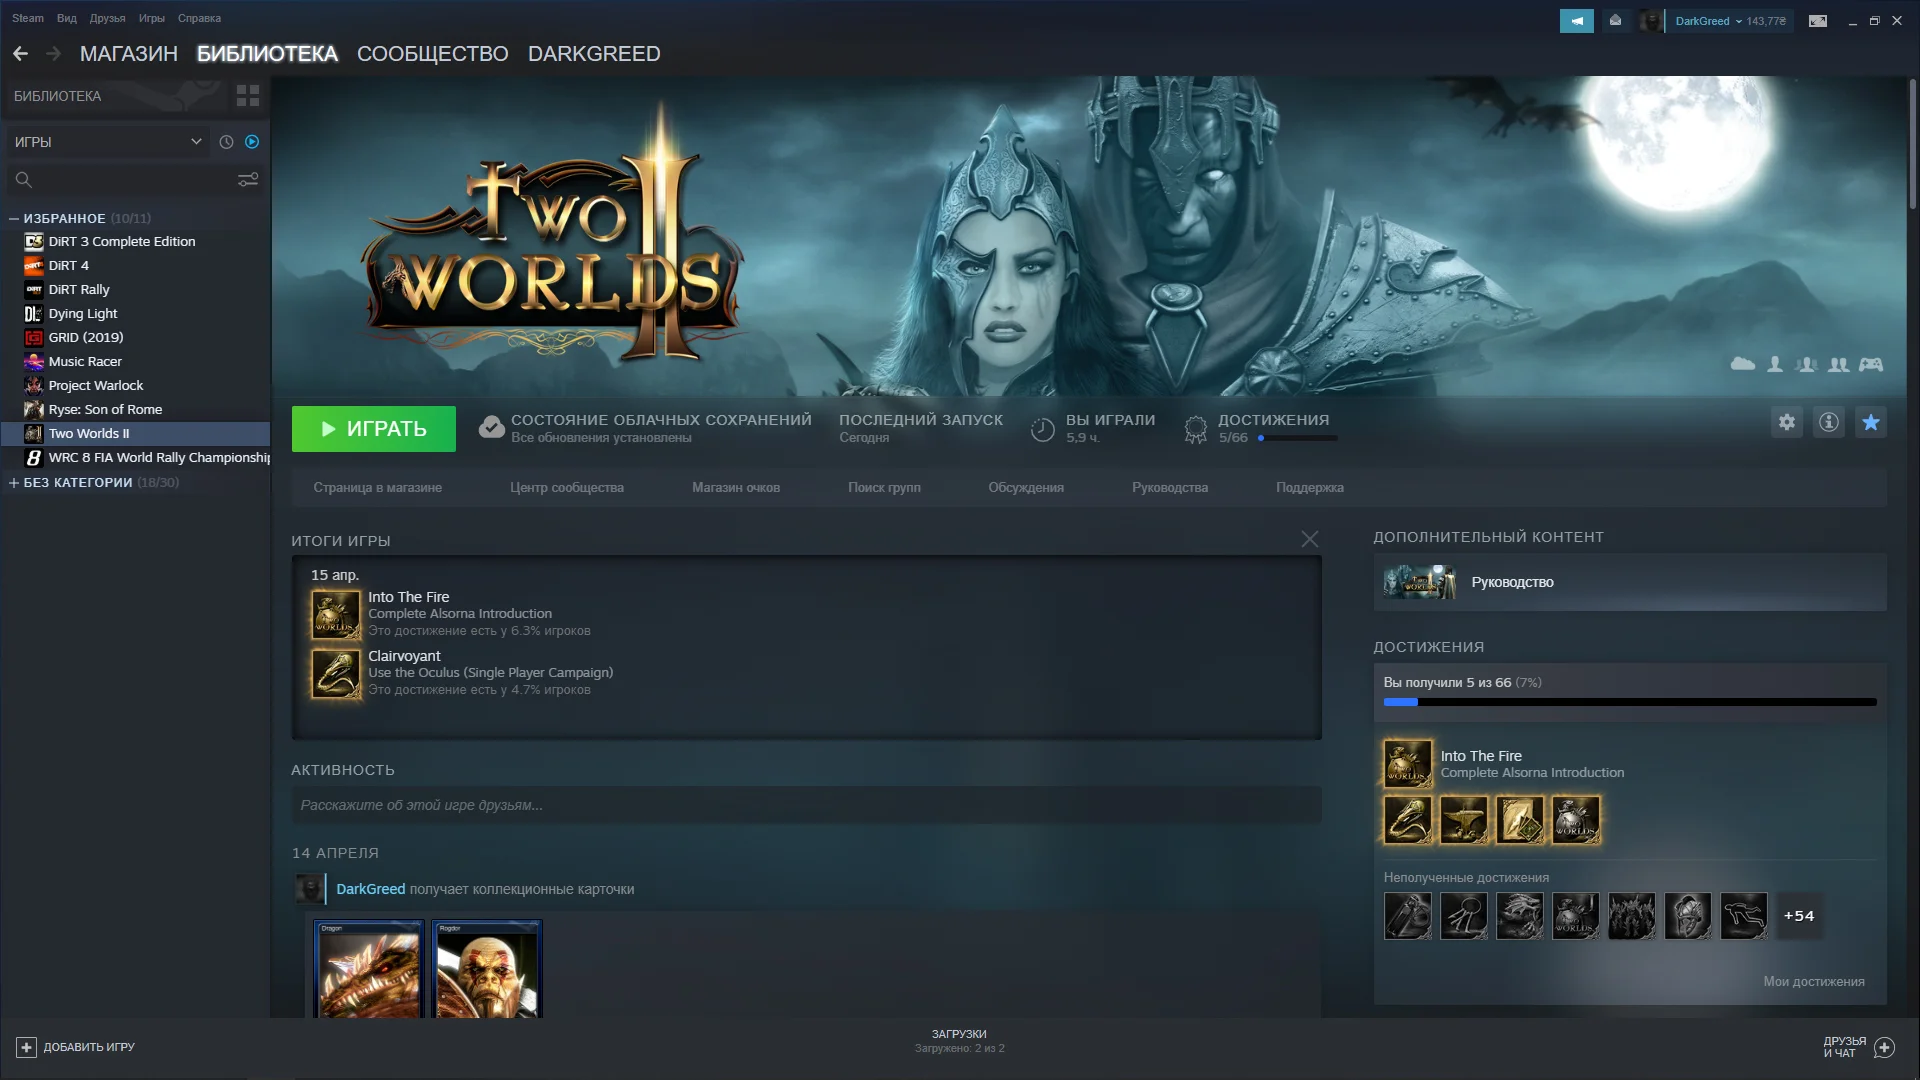Click the controller support icon on banner
1920x1080 pixels.
pos(1871,364)
